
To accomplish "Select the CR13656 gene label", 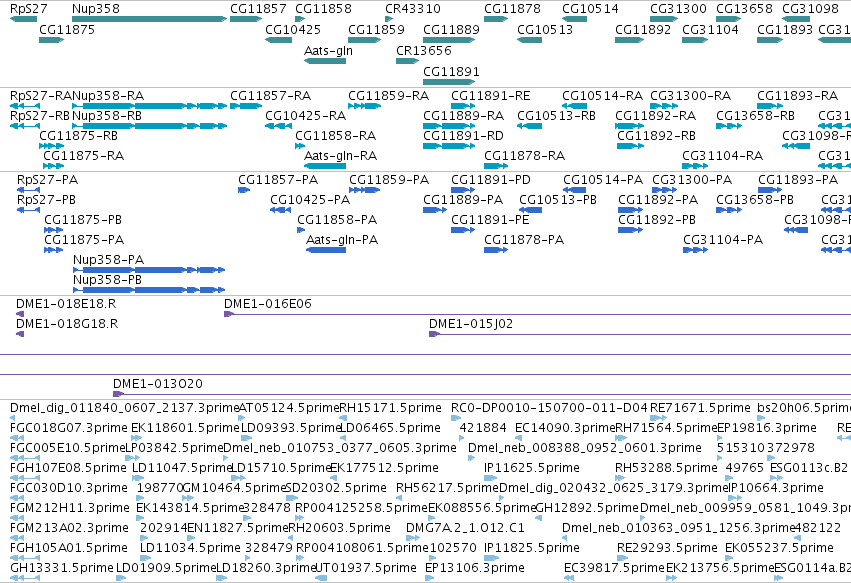I will 424,50.
